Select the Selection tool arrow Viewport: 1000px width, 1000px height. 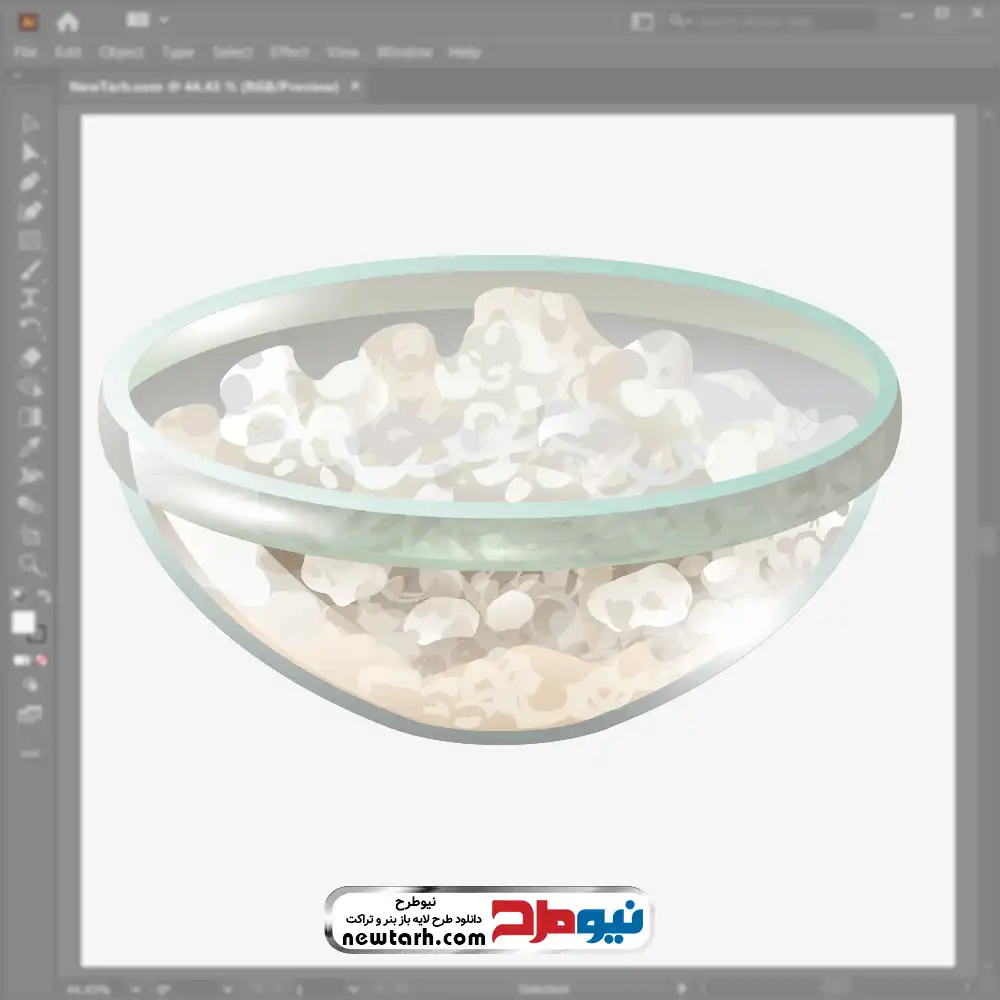coord(30,124)
